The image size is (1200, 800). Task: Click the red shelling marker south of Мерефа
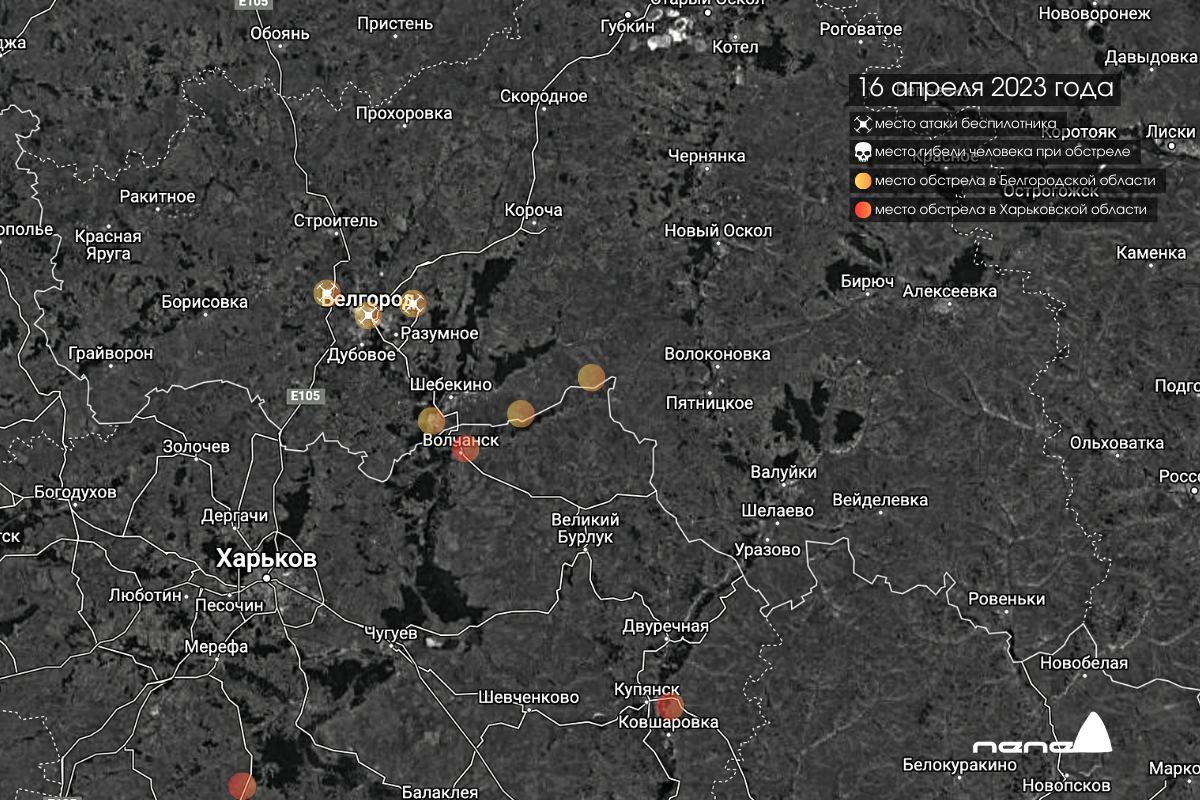click(x=242, y=786)
